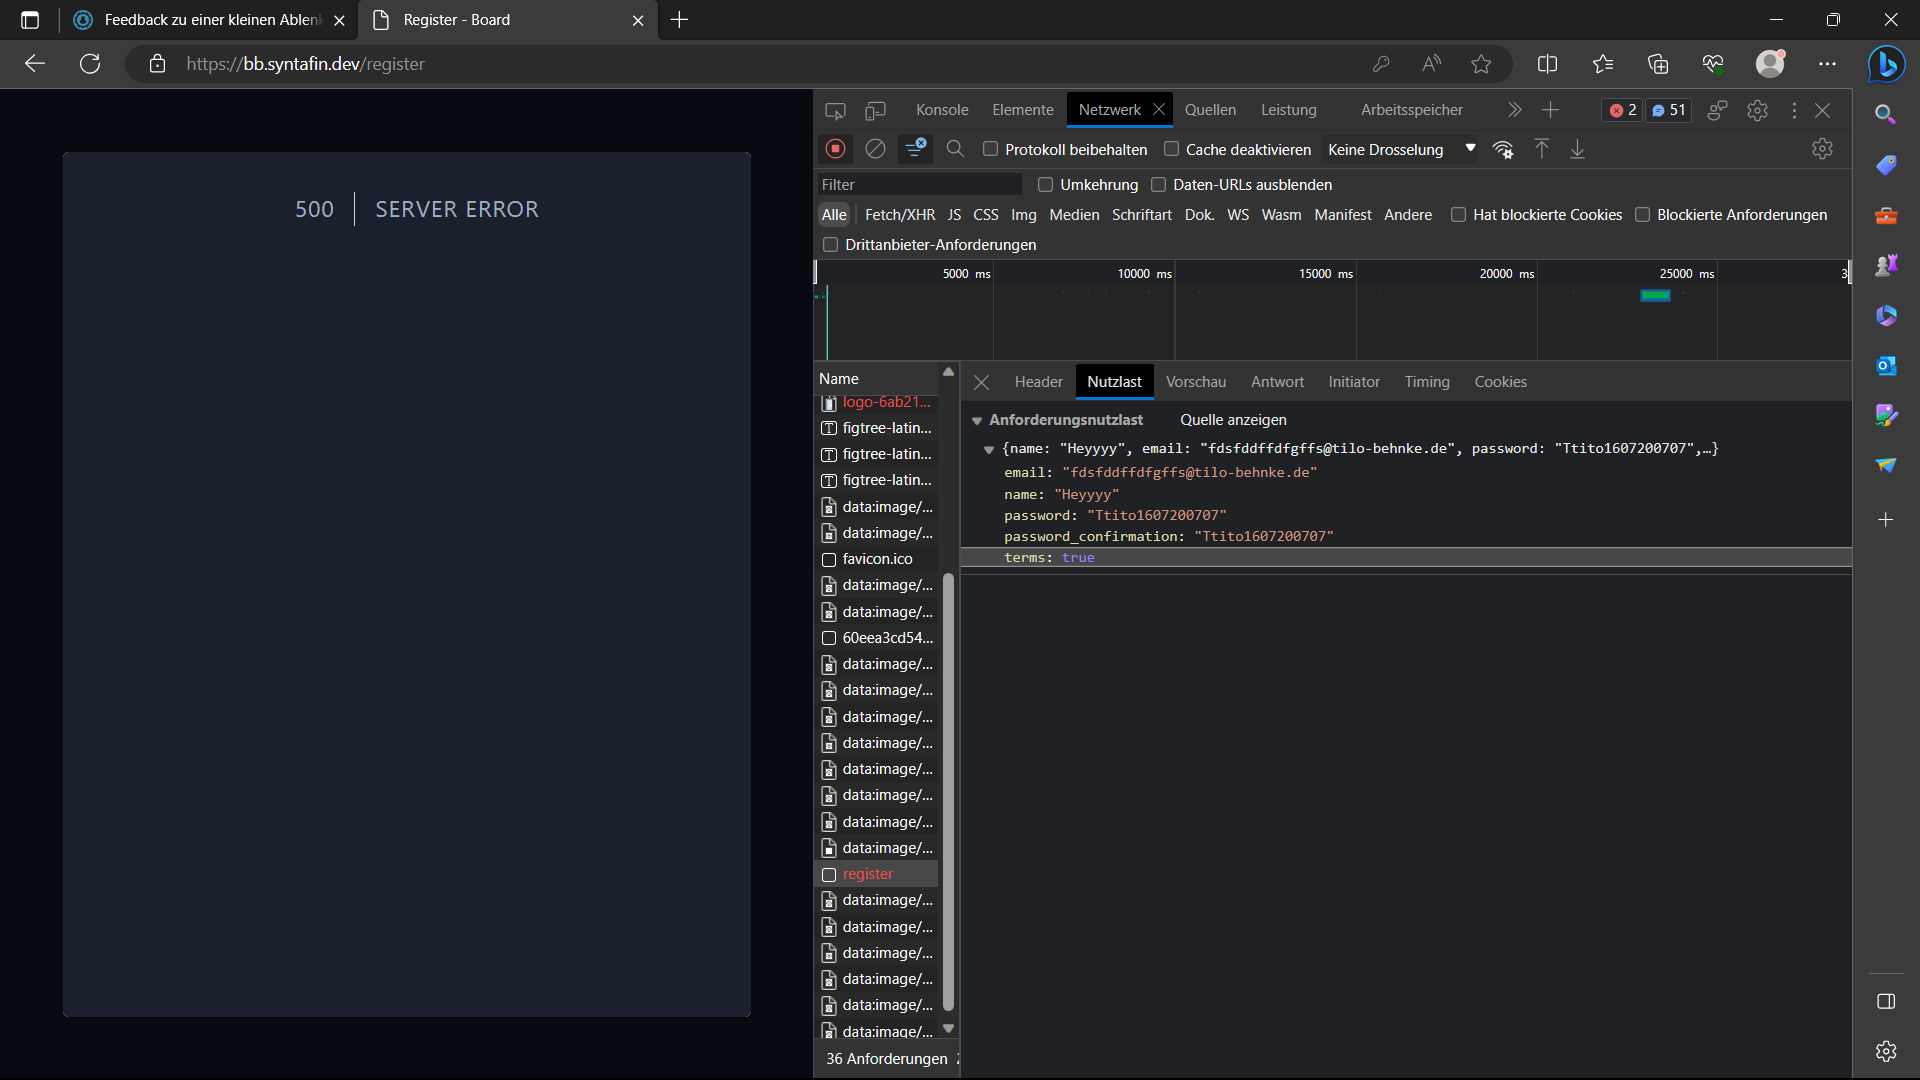1920x1080 pixels.
Task: Click the import HAR upload arrow
Action: click(1541, 149)
